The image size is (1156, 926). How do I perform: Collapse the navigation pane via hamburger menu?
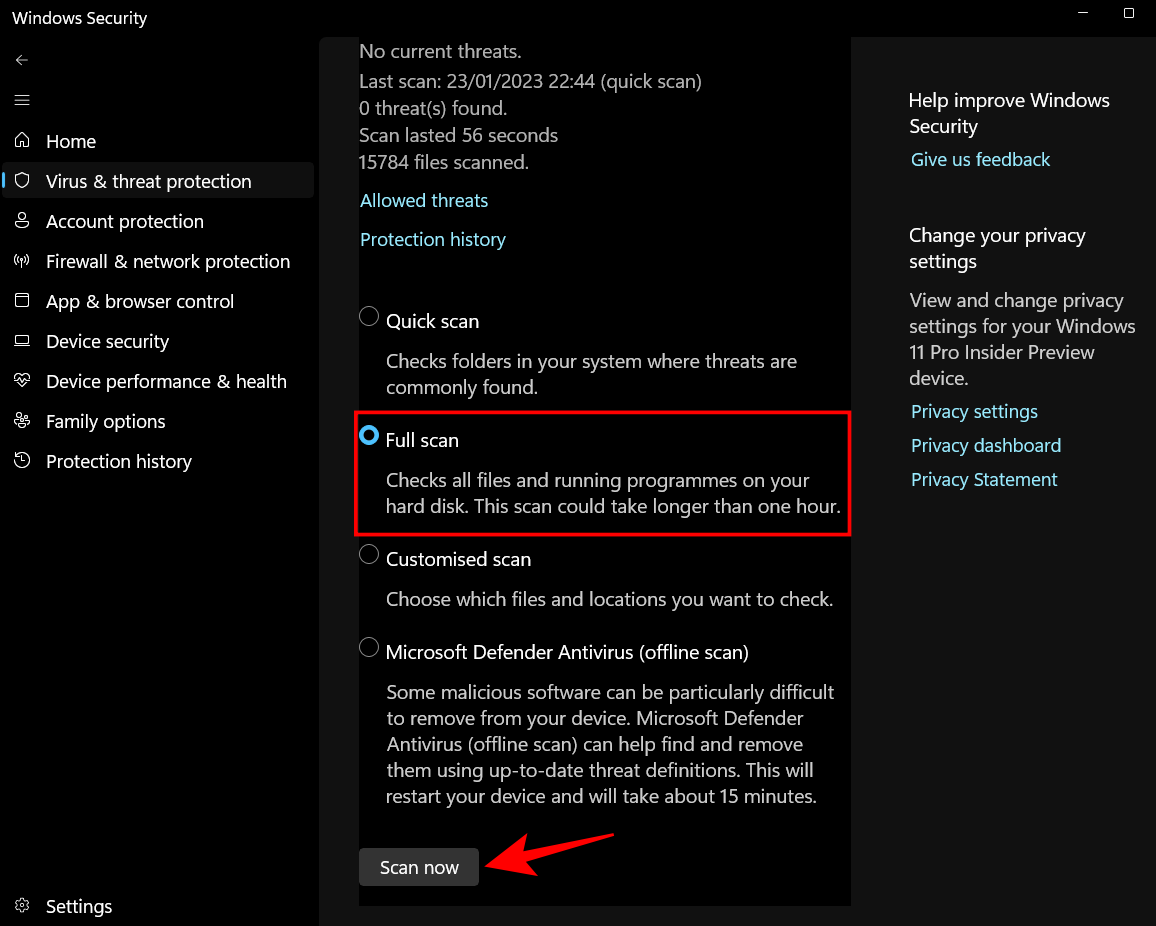(x=21, y=100)
